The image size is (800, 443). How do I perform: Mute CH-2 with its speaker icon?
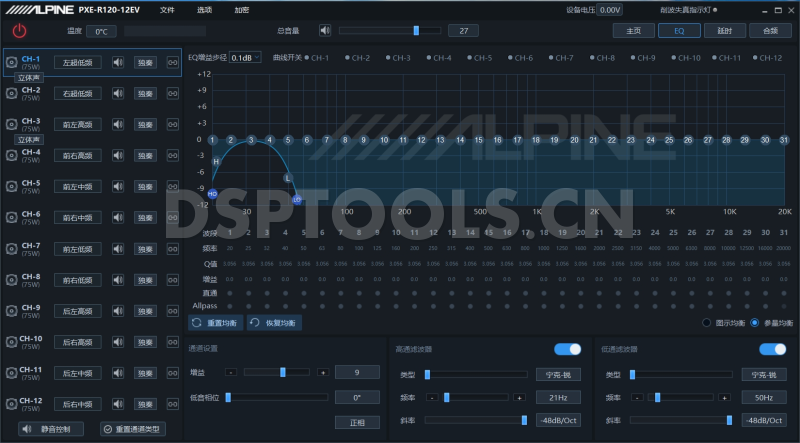click(x=118, y=93)
